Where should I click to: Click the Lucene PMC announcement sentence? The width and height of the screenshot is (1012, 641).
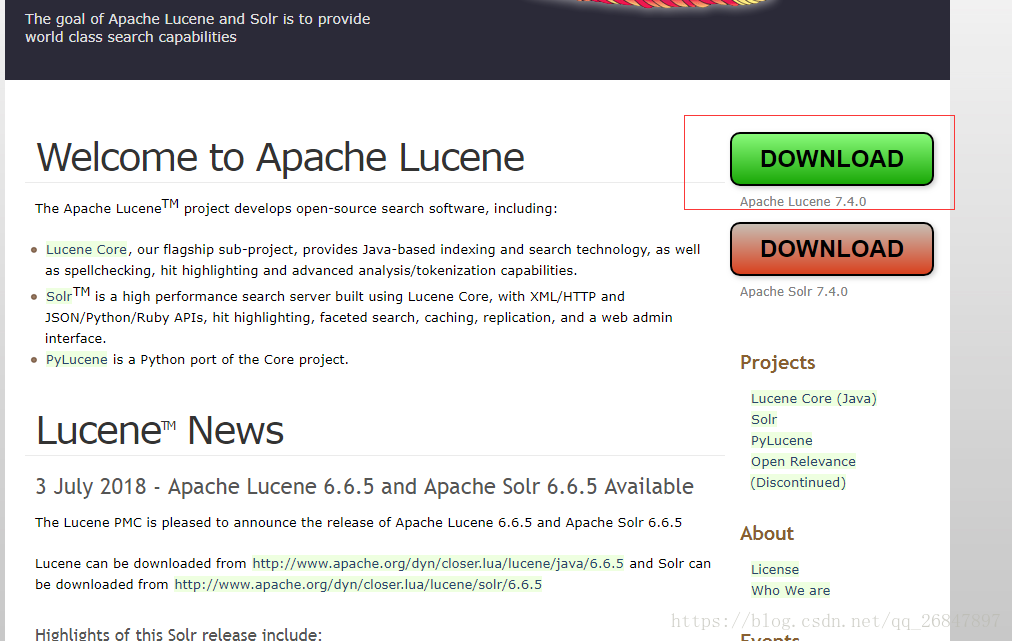tap(358, 522)
